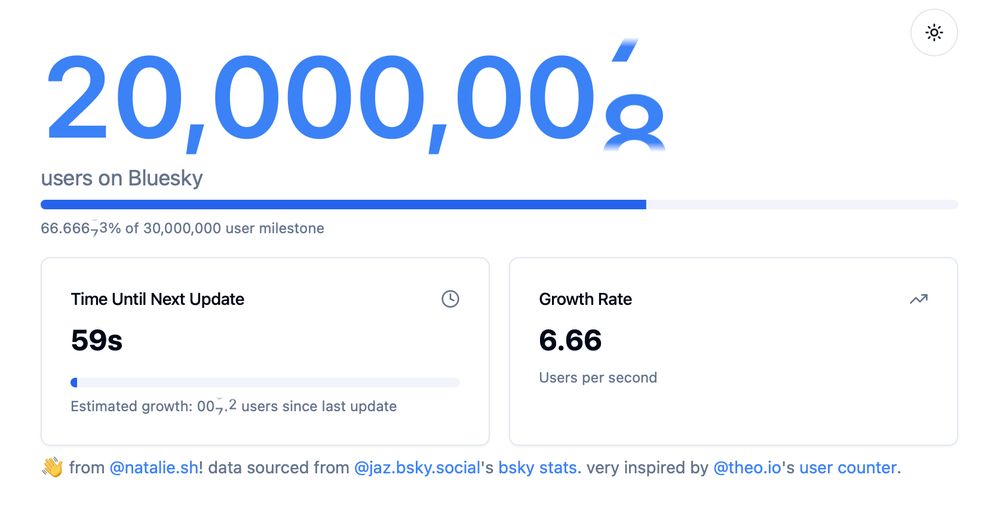
Task: Click the milestone percentage text
Action: (182, 228)
